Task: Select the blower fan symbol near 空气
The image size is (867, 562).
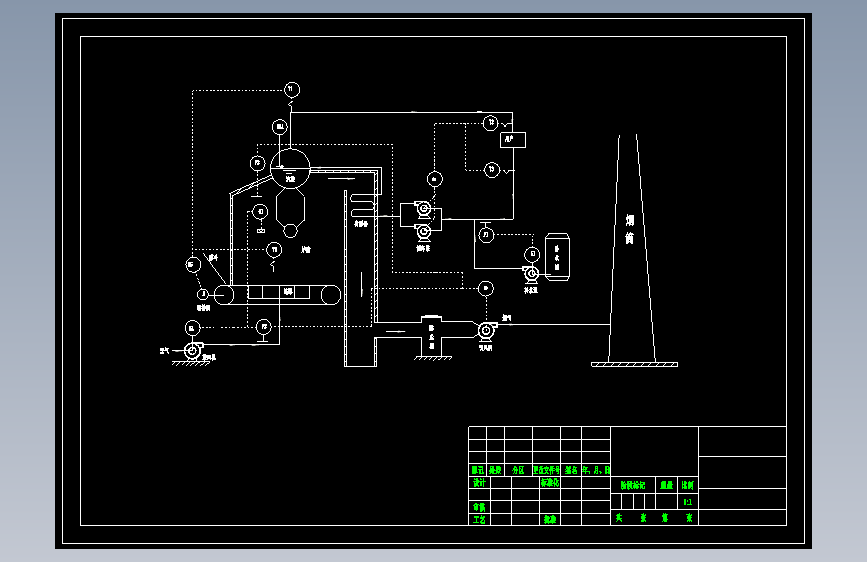Action: pyautogui.click(x=192, y=350)
